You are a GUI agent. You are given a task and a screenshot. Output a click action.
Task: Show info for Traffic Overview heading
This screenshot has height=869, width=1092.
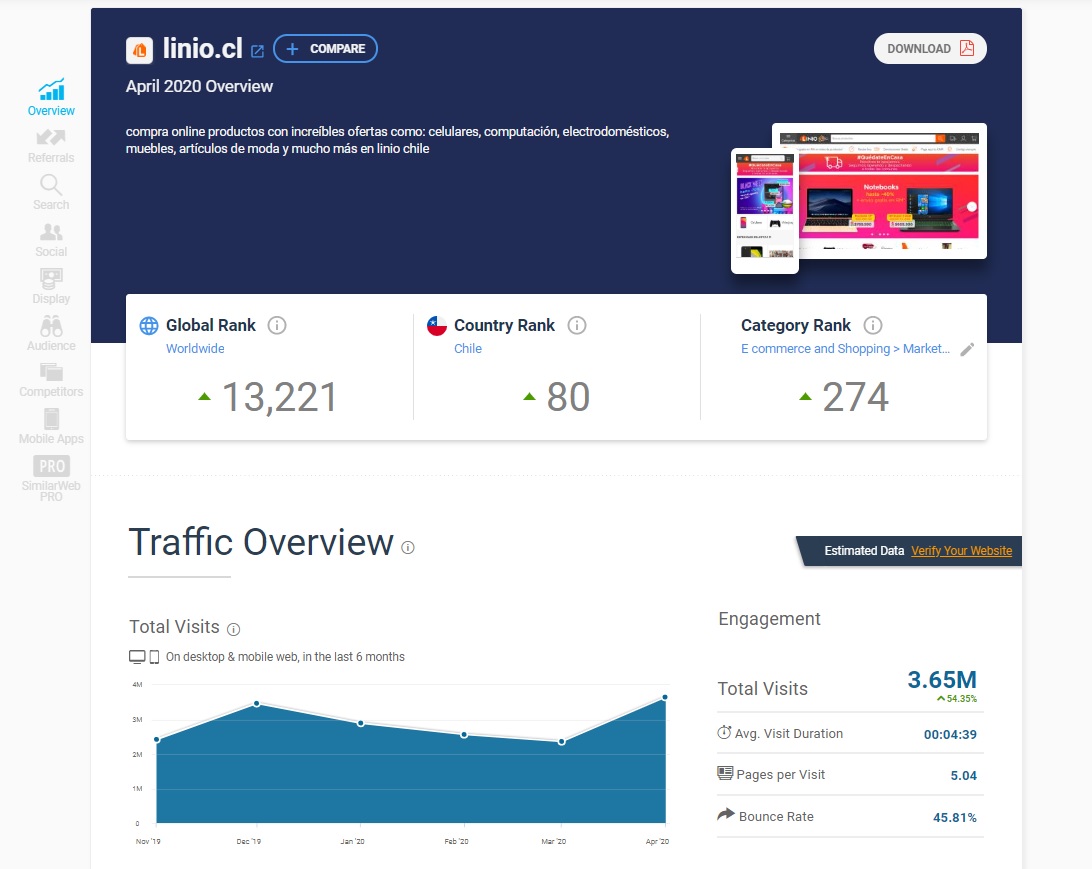tap(408, 548)
